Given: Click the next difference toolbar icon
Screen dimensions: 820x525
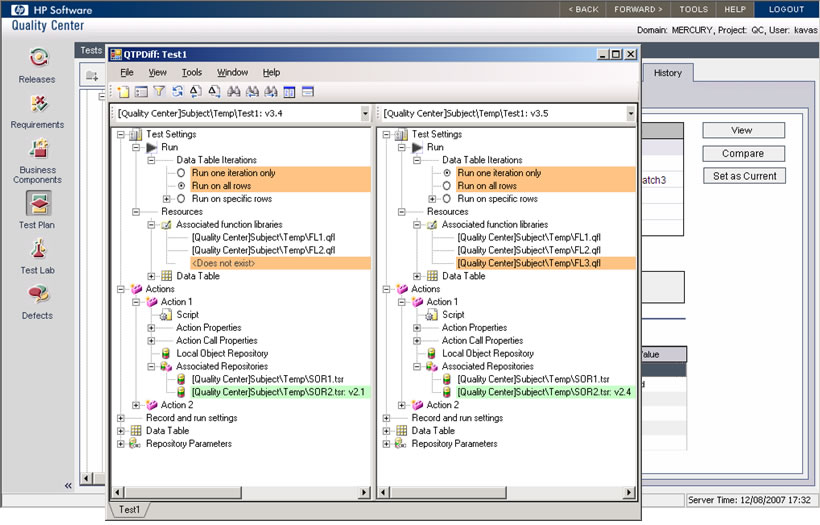Looking at the screenshot, I should click(214, 92).
